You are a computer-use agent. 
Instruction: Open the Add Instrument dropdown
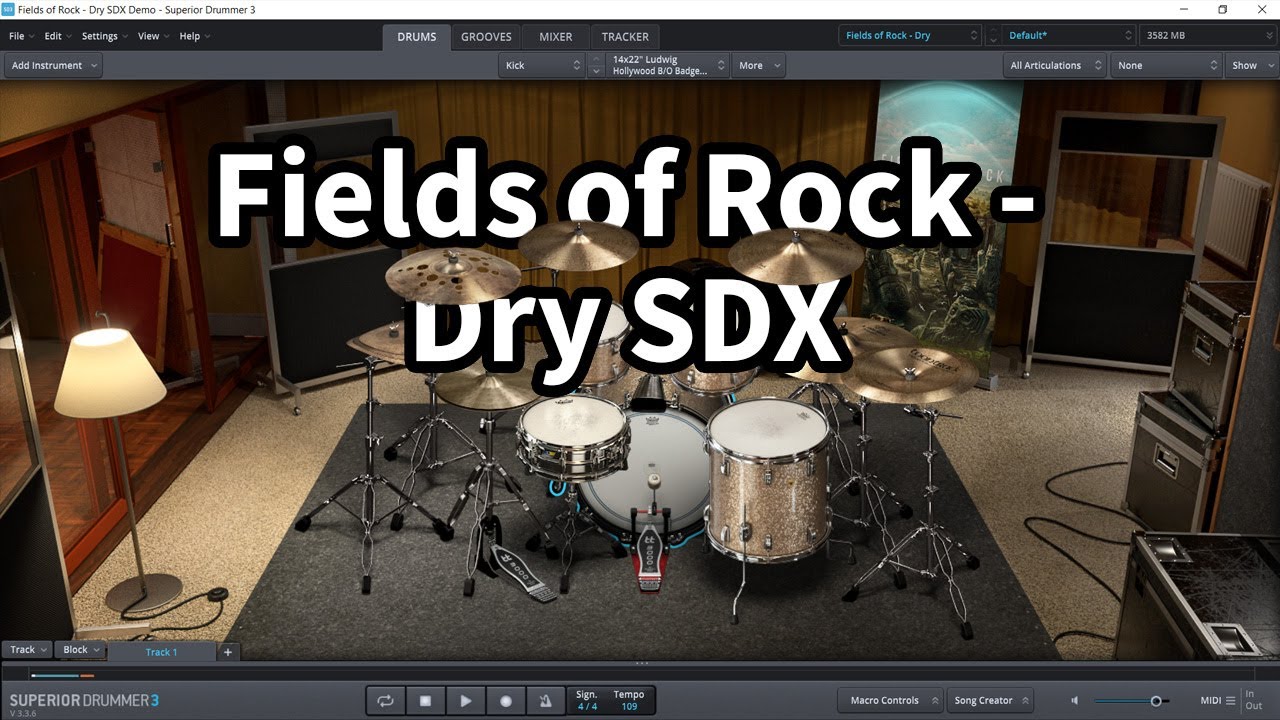click(54, 66)
